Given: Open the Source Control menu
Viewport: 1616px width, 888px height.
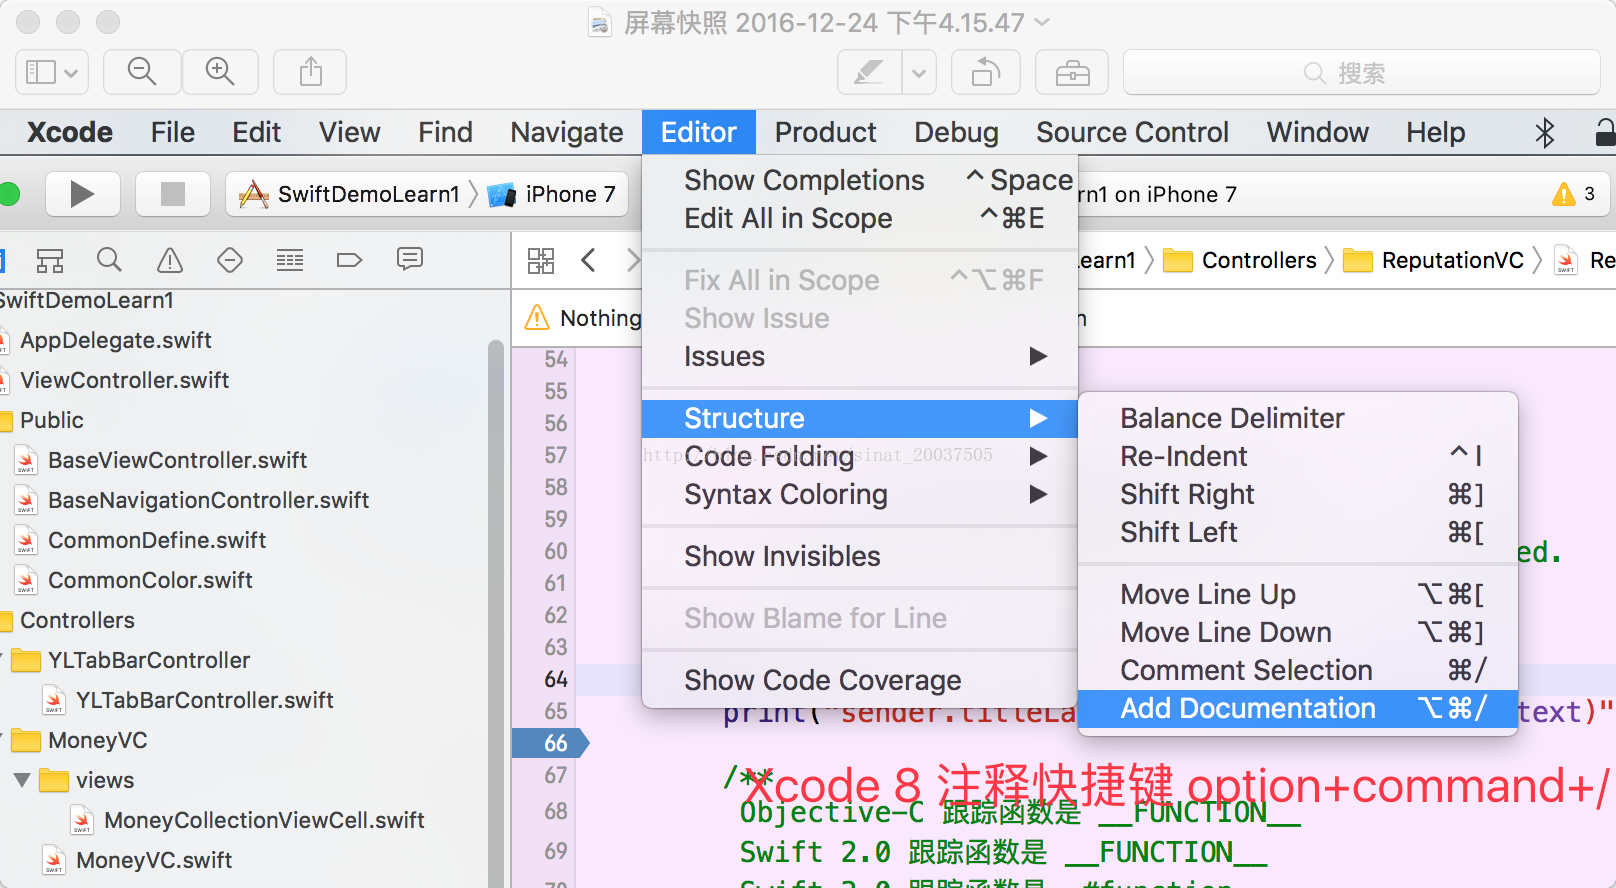Looking at the screenshot, I should pyautogui.click(x=1132, y=132).
